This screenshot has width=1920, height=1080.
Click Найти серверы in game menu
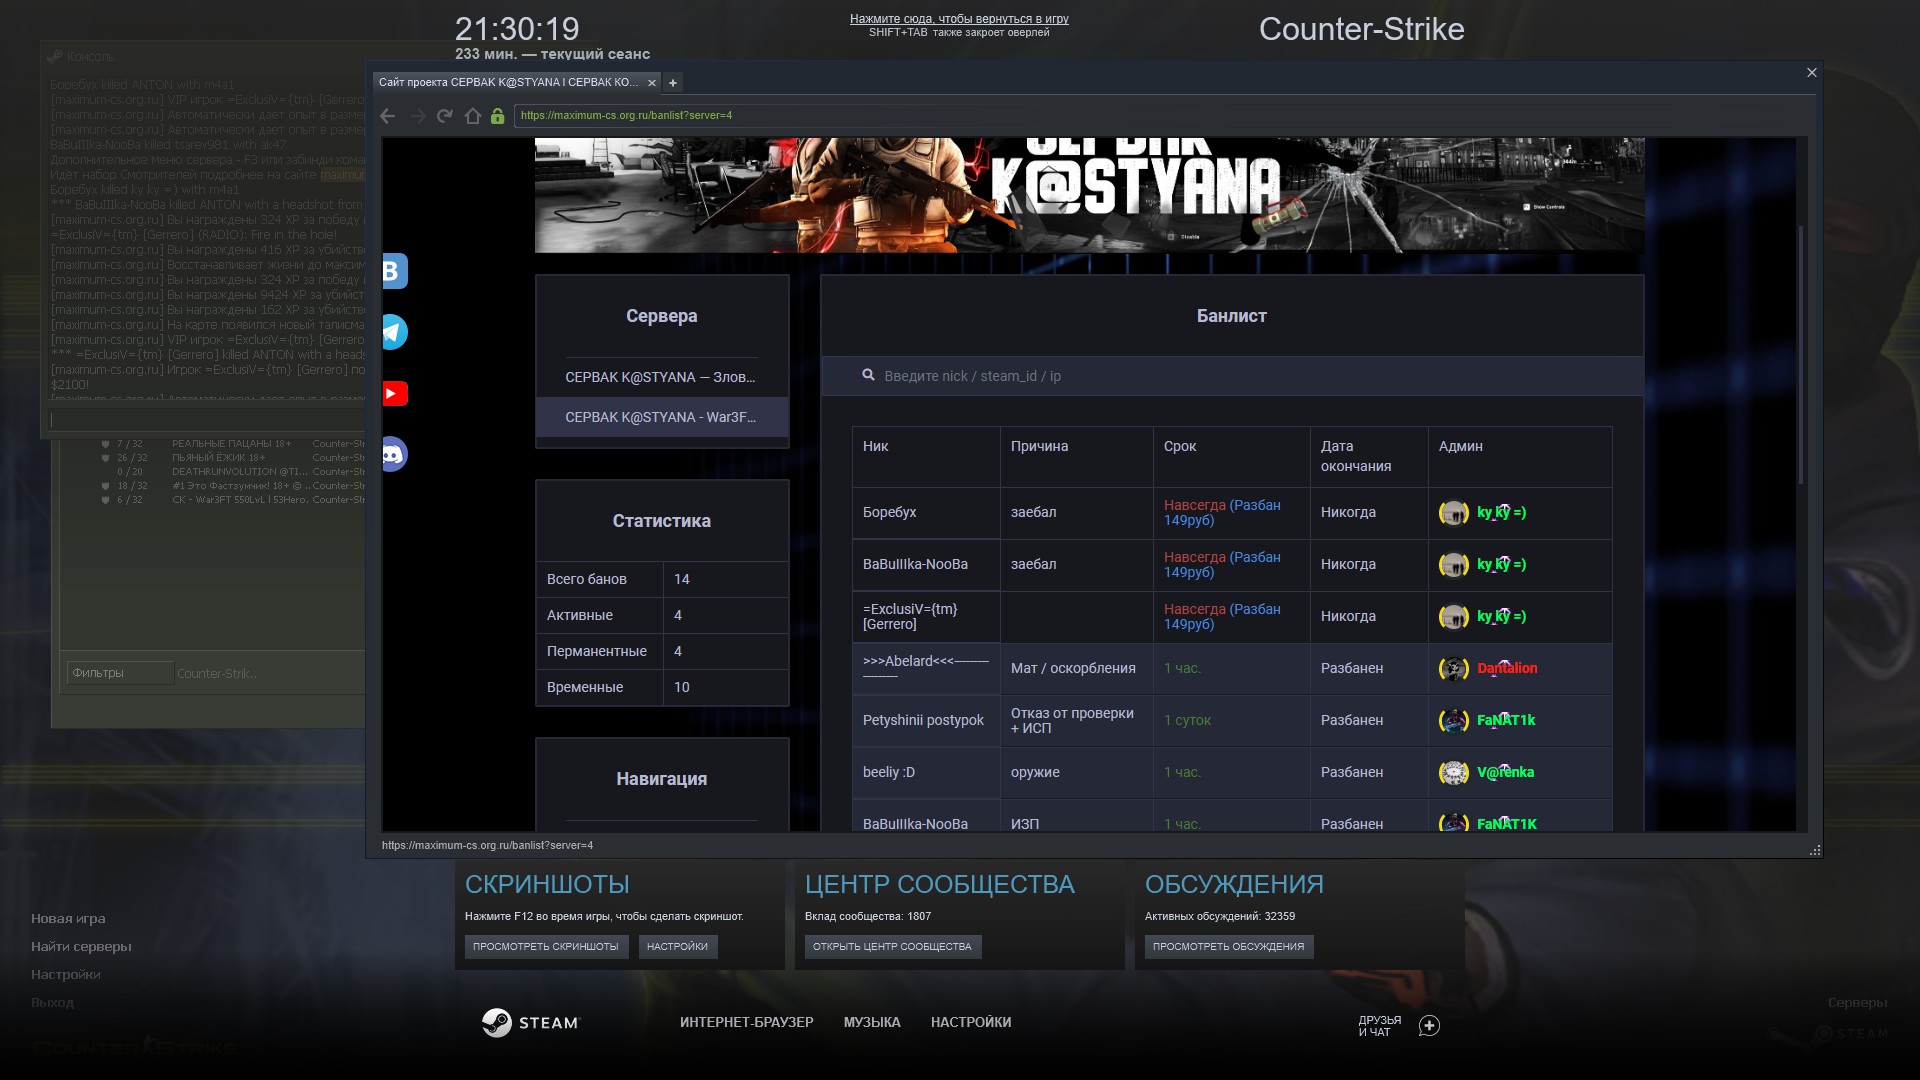tap(81, 946)
